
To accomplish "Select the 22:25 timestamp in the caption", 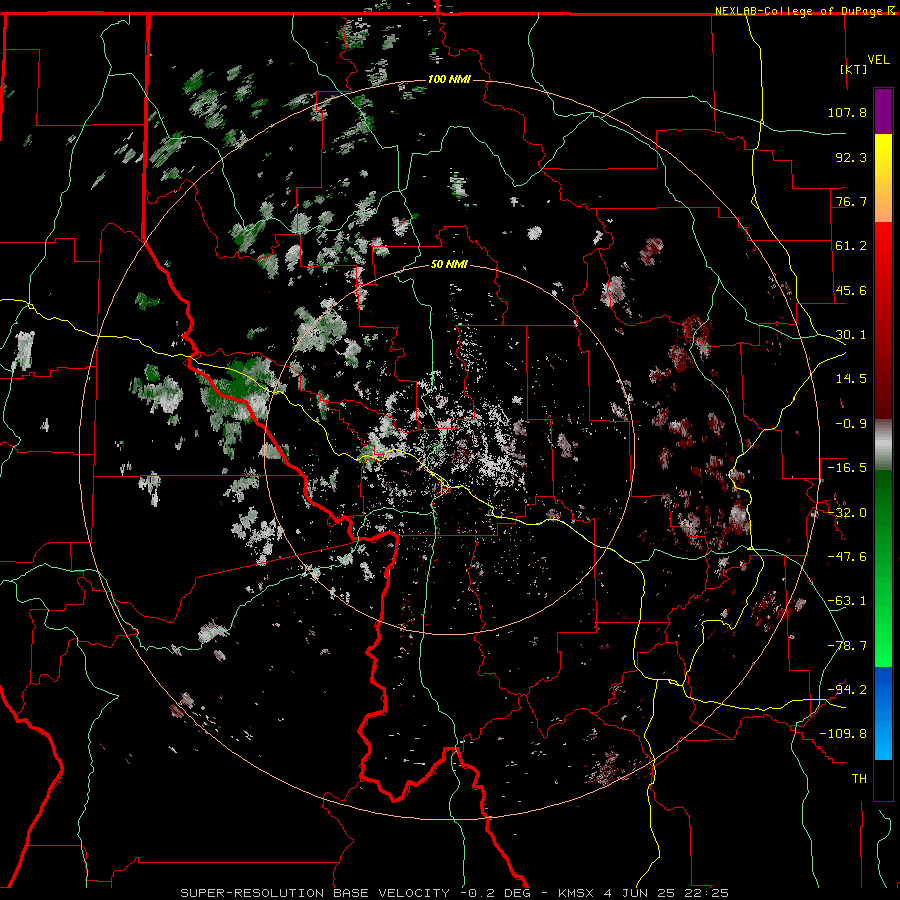I will coord(709,893).
